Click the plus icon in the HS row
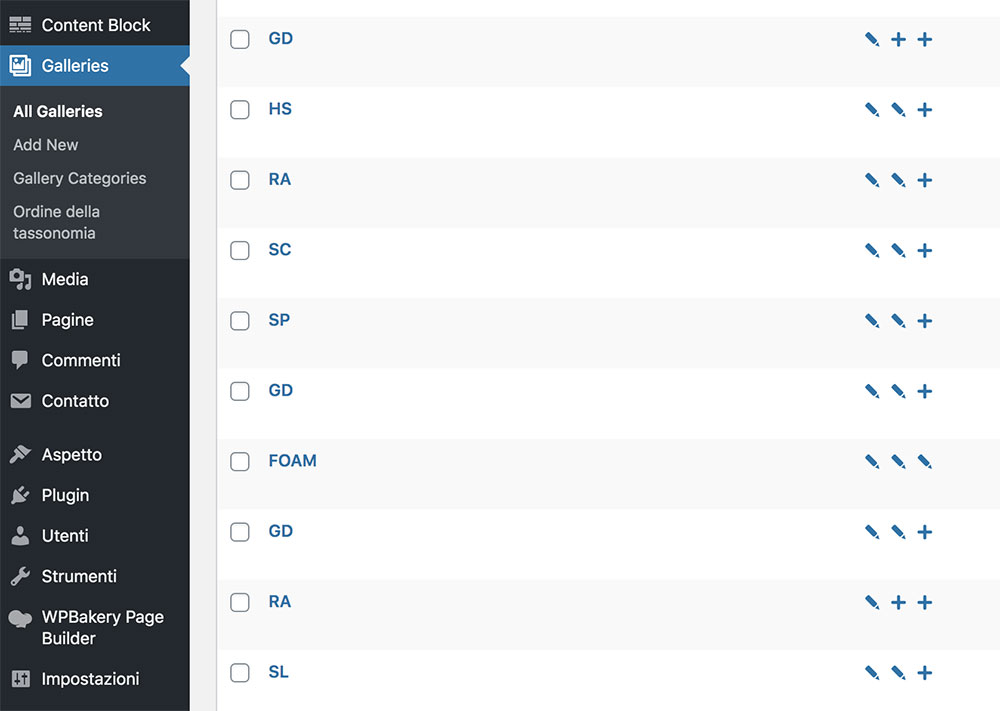The width and height of the screenshot is (1000, 711). tap(925, 110)
